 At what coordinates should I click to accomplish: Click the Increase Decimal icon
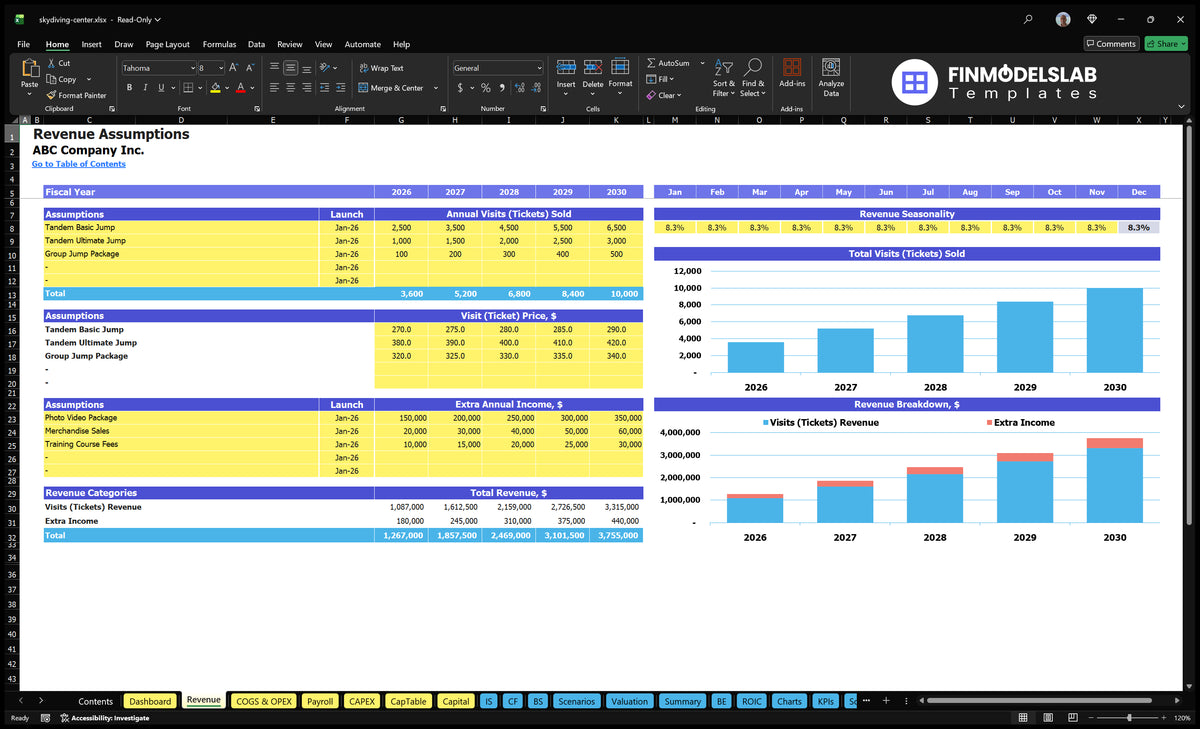[x=519, y=88]
